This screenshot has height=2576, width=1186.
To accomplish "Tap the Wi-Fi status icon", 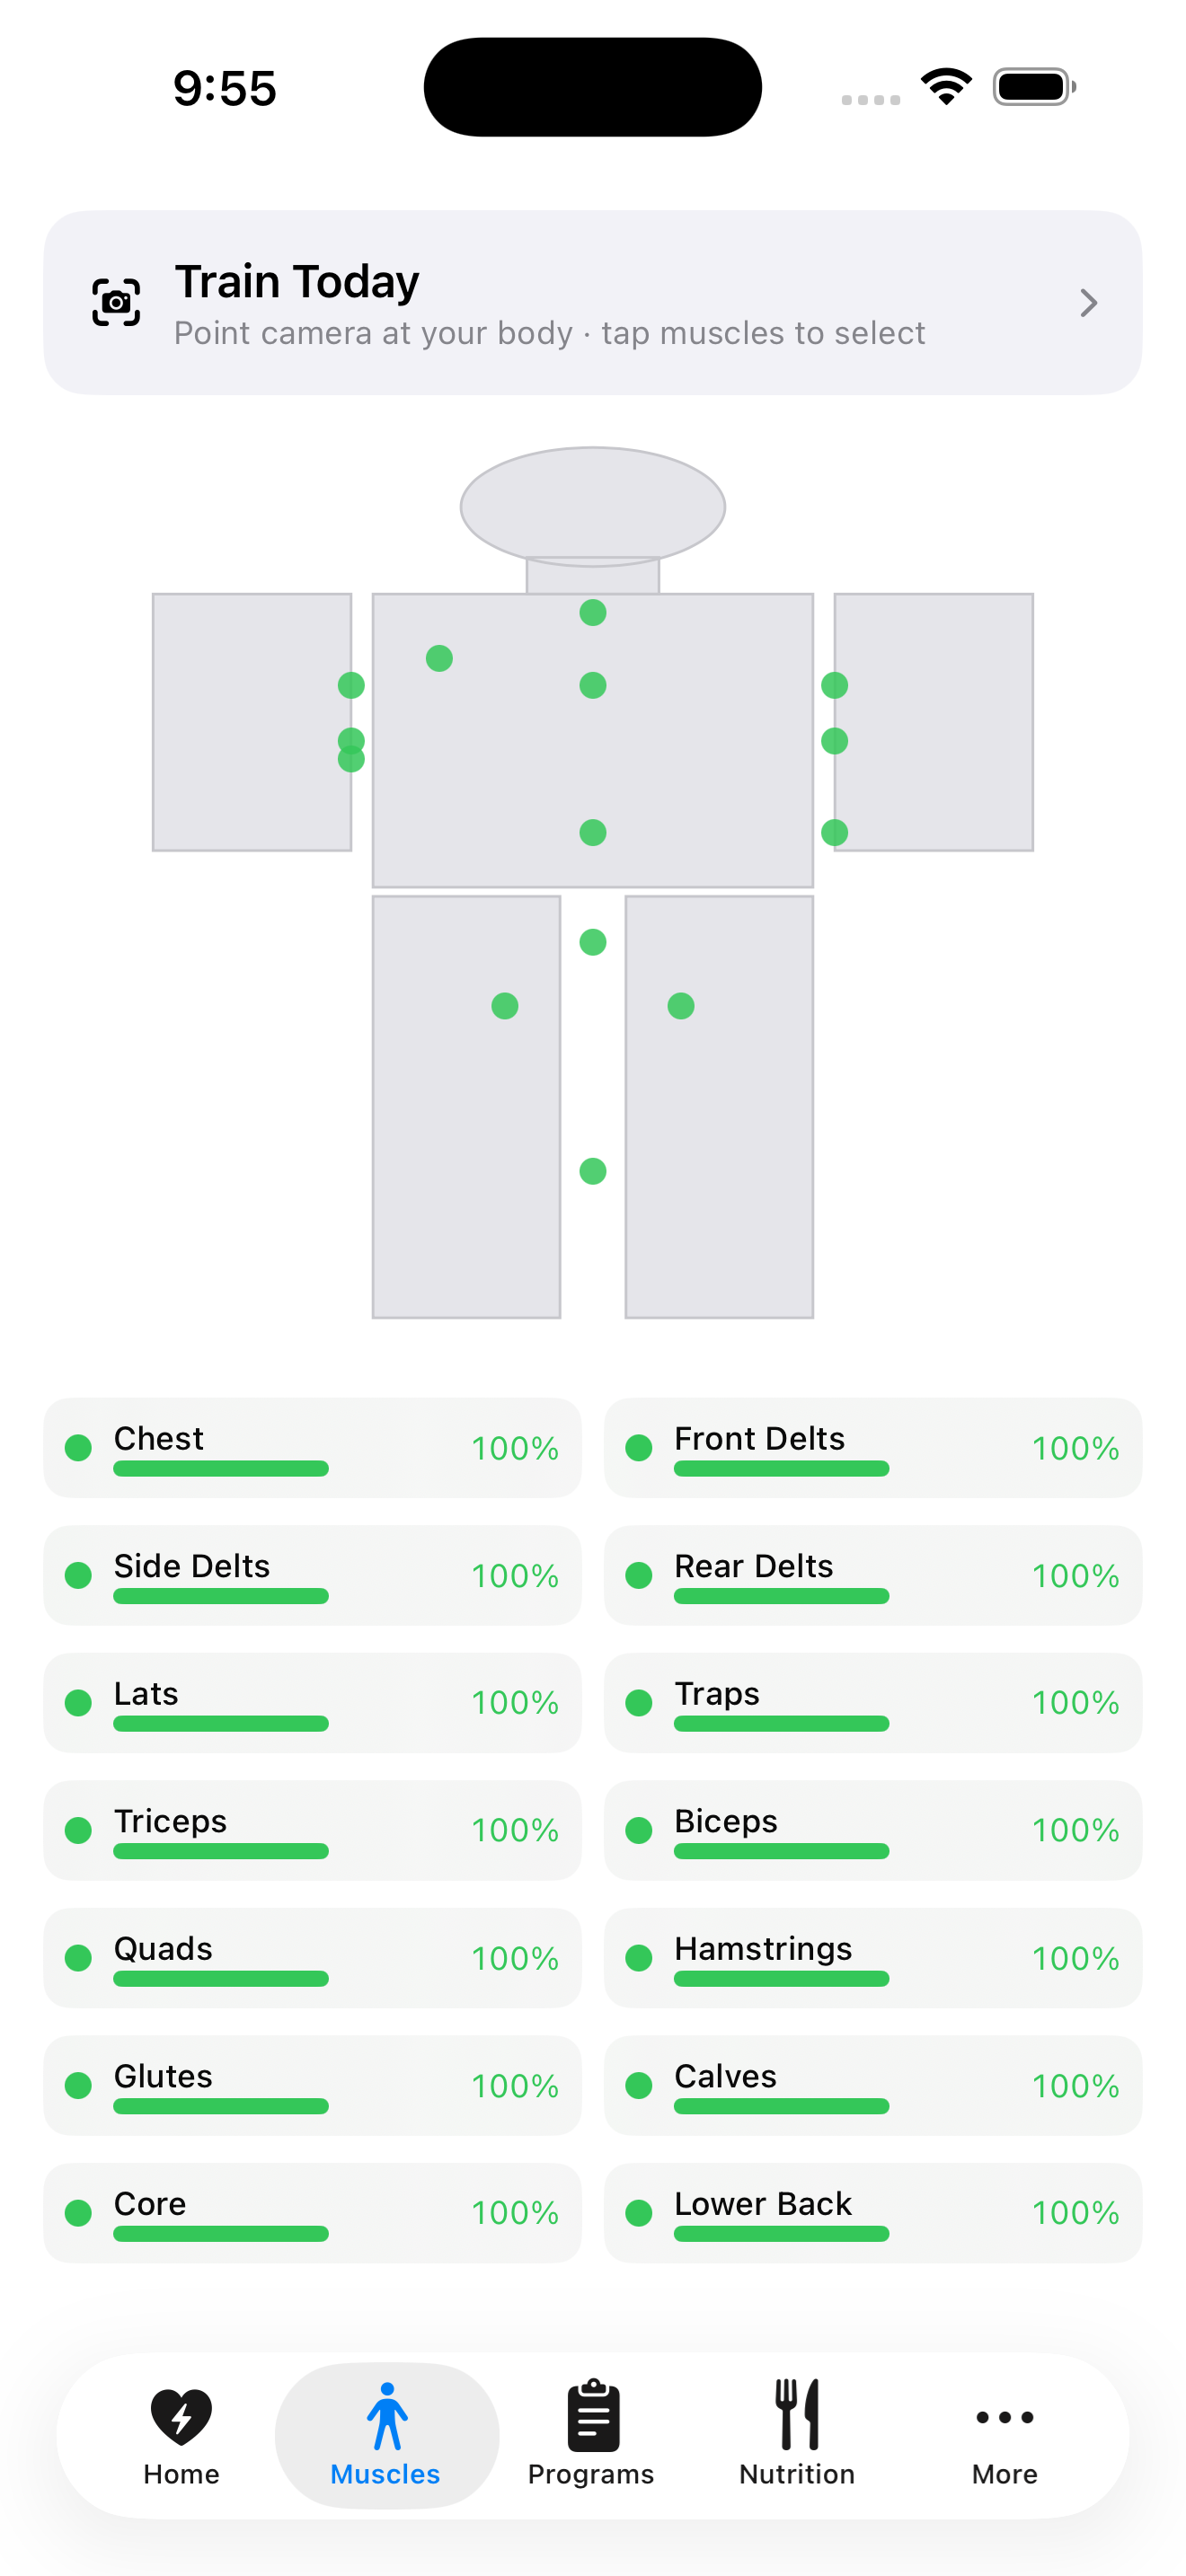I will [x=946, y=87].
